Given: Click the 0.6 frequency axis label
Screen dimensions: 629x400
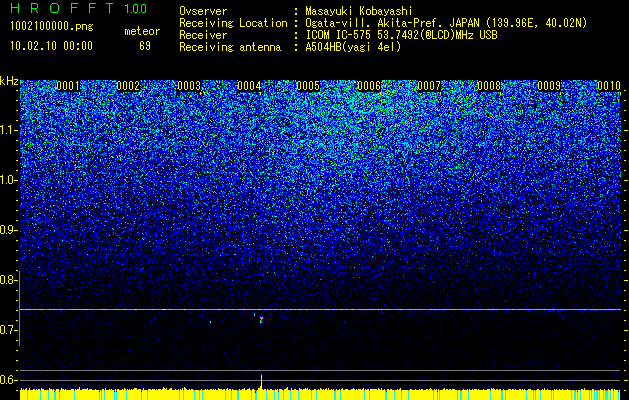Looking at the screenshot, I should 7,380.
